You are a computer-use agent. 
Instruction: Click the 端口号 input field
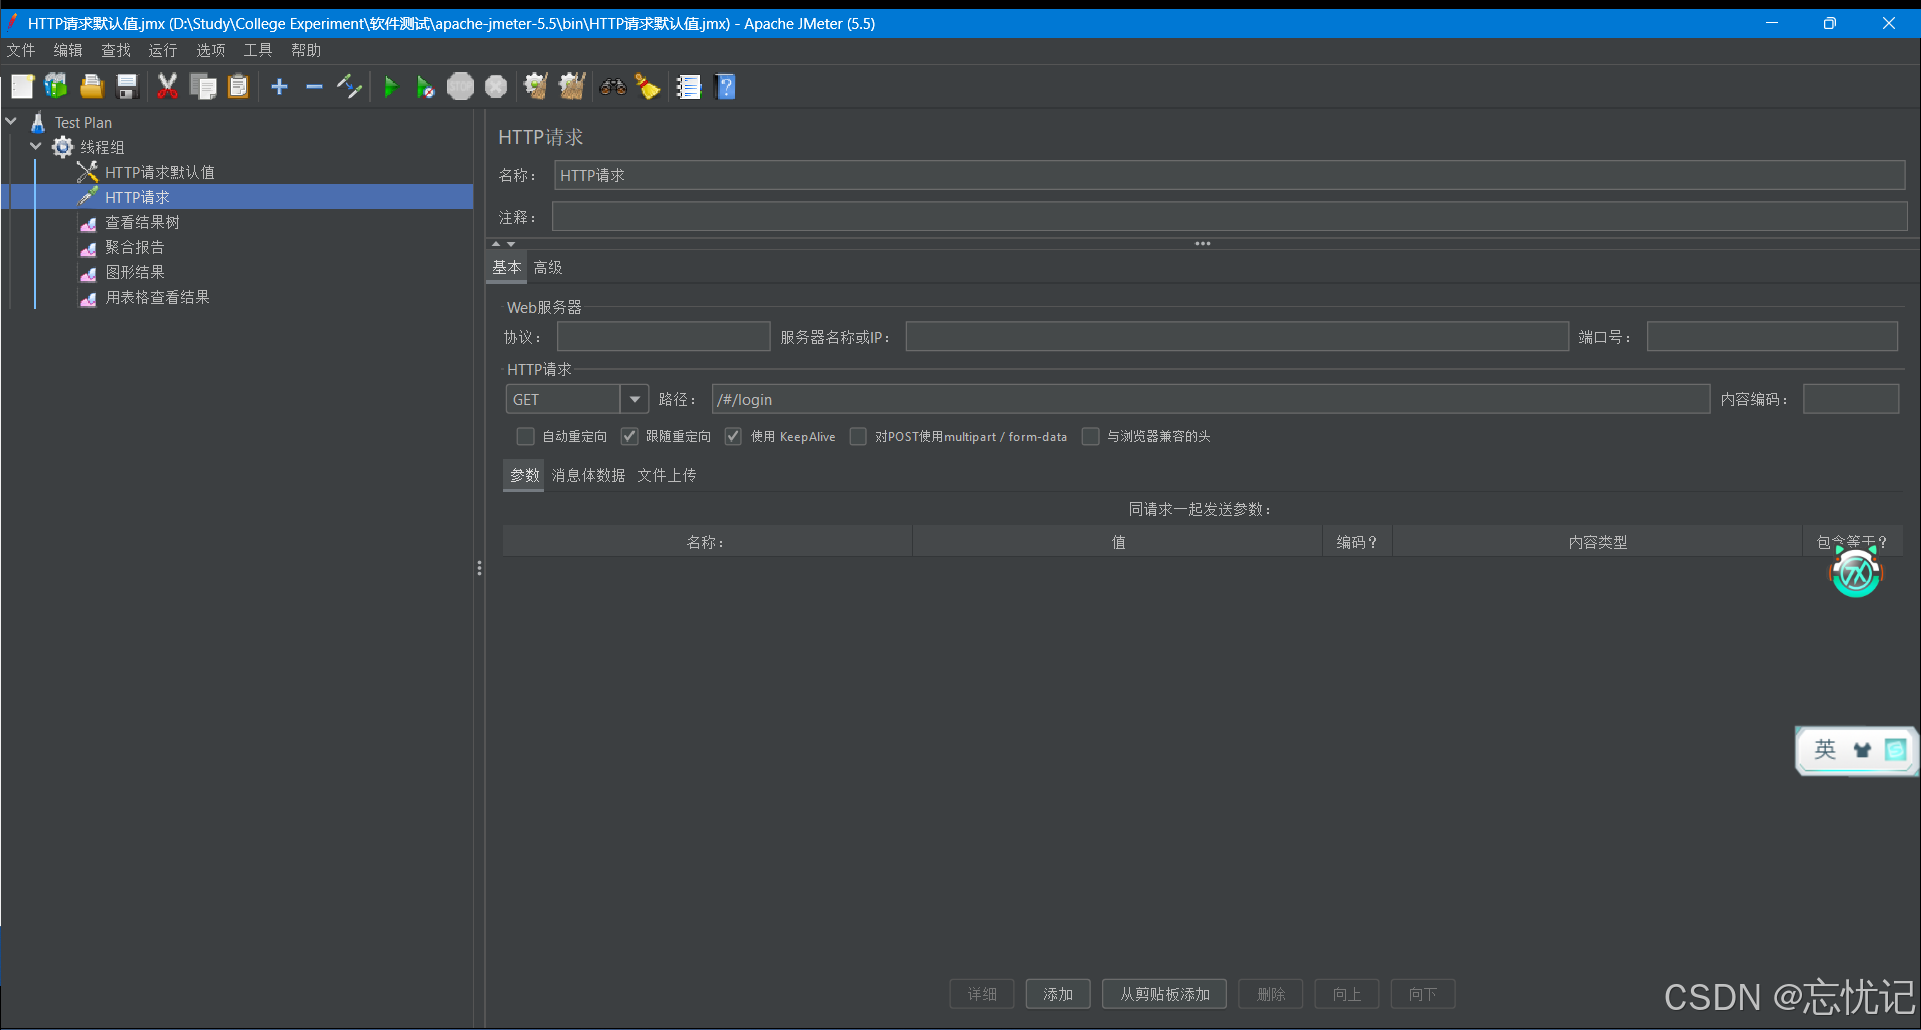pos(1772,337)
